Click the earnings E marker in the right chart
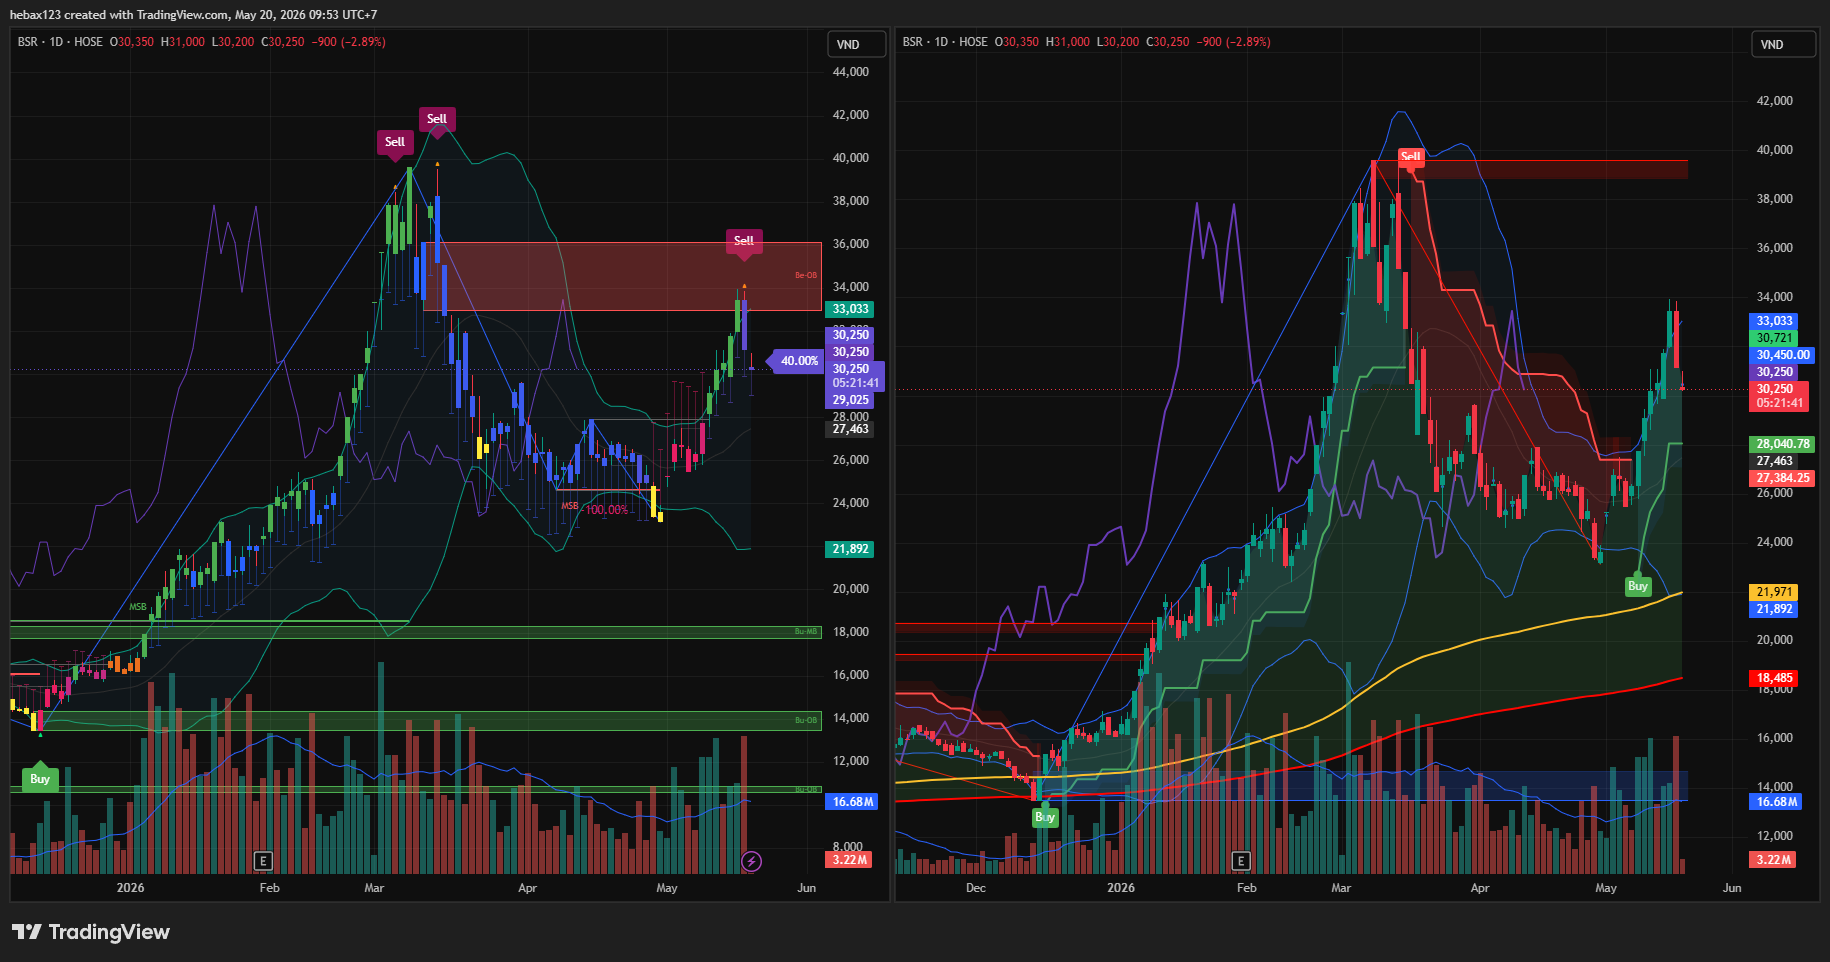The width and height of the screenshot is (1830, 962). point(1241,861)
